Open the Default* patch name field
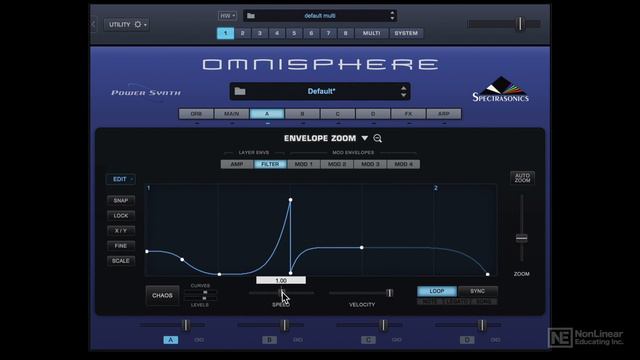Image resolution: width=640 pixels, height=360 pixels. pos(320,91)
